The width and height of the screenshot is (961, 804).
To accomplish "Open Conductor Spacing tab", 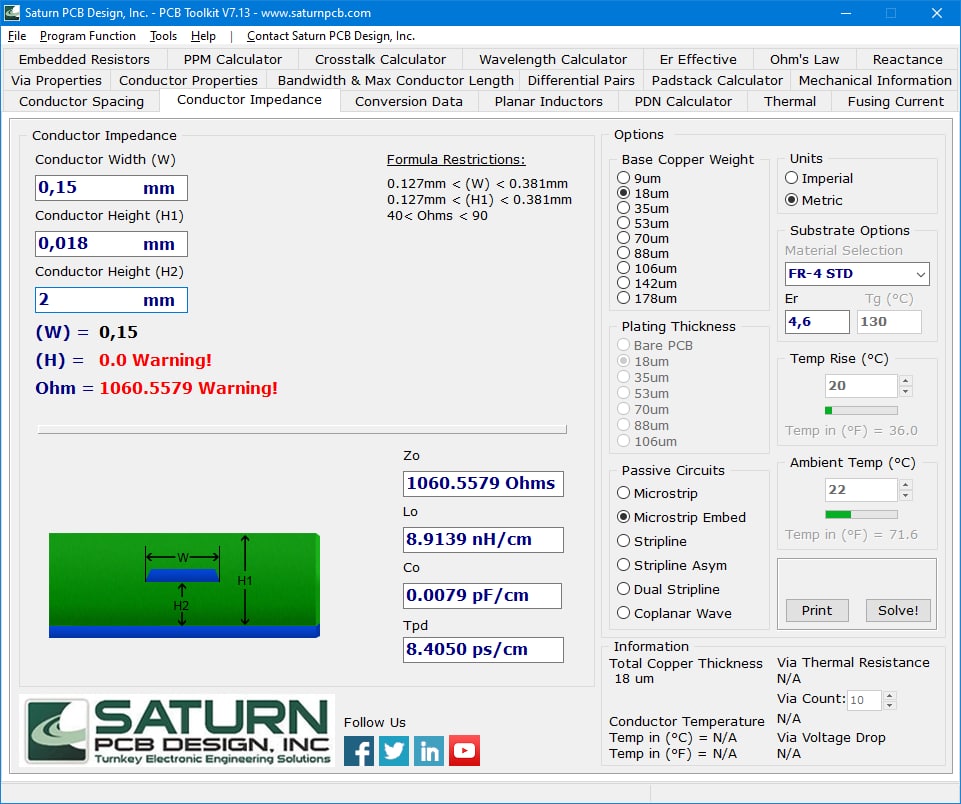I will coord(82,101).
